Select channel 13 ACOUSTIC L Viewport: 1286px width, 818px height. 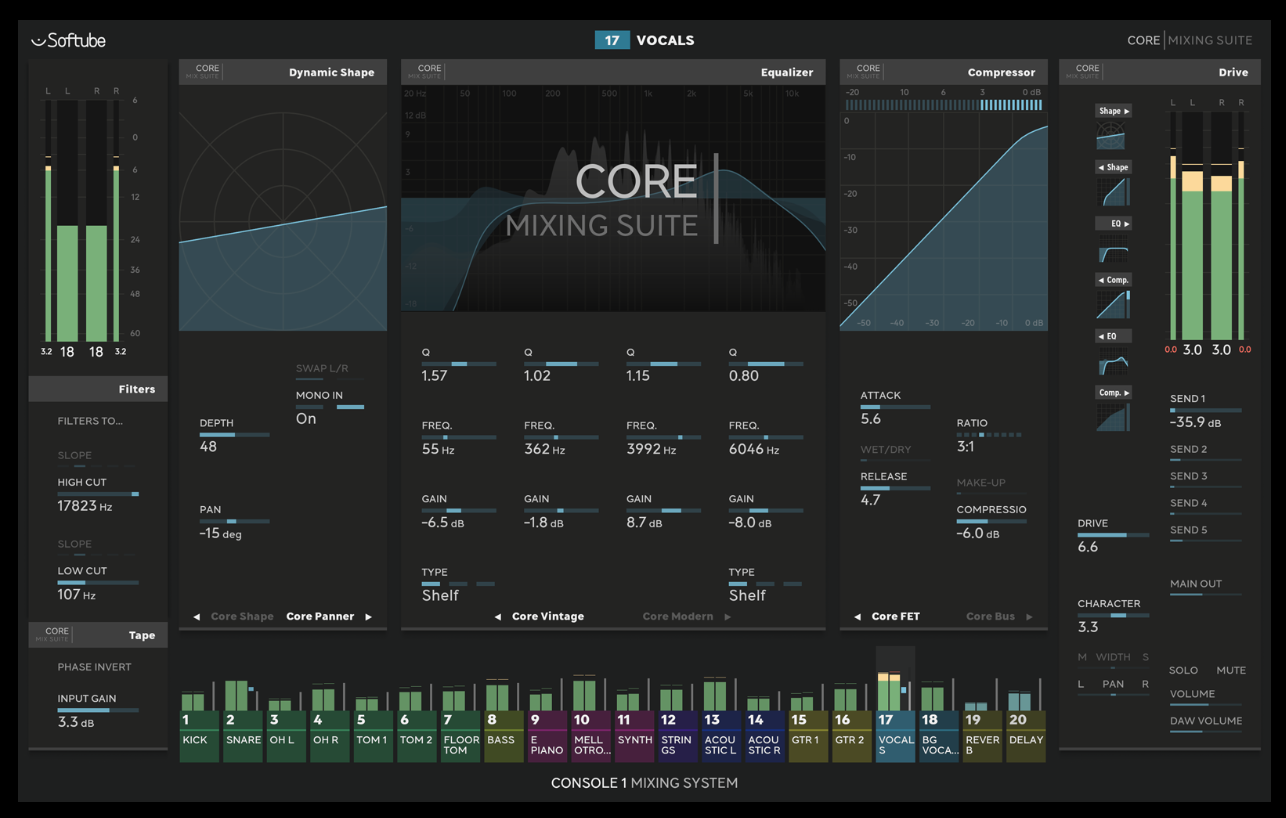coord(721,736)
